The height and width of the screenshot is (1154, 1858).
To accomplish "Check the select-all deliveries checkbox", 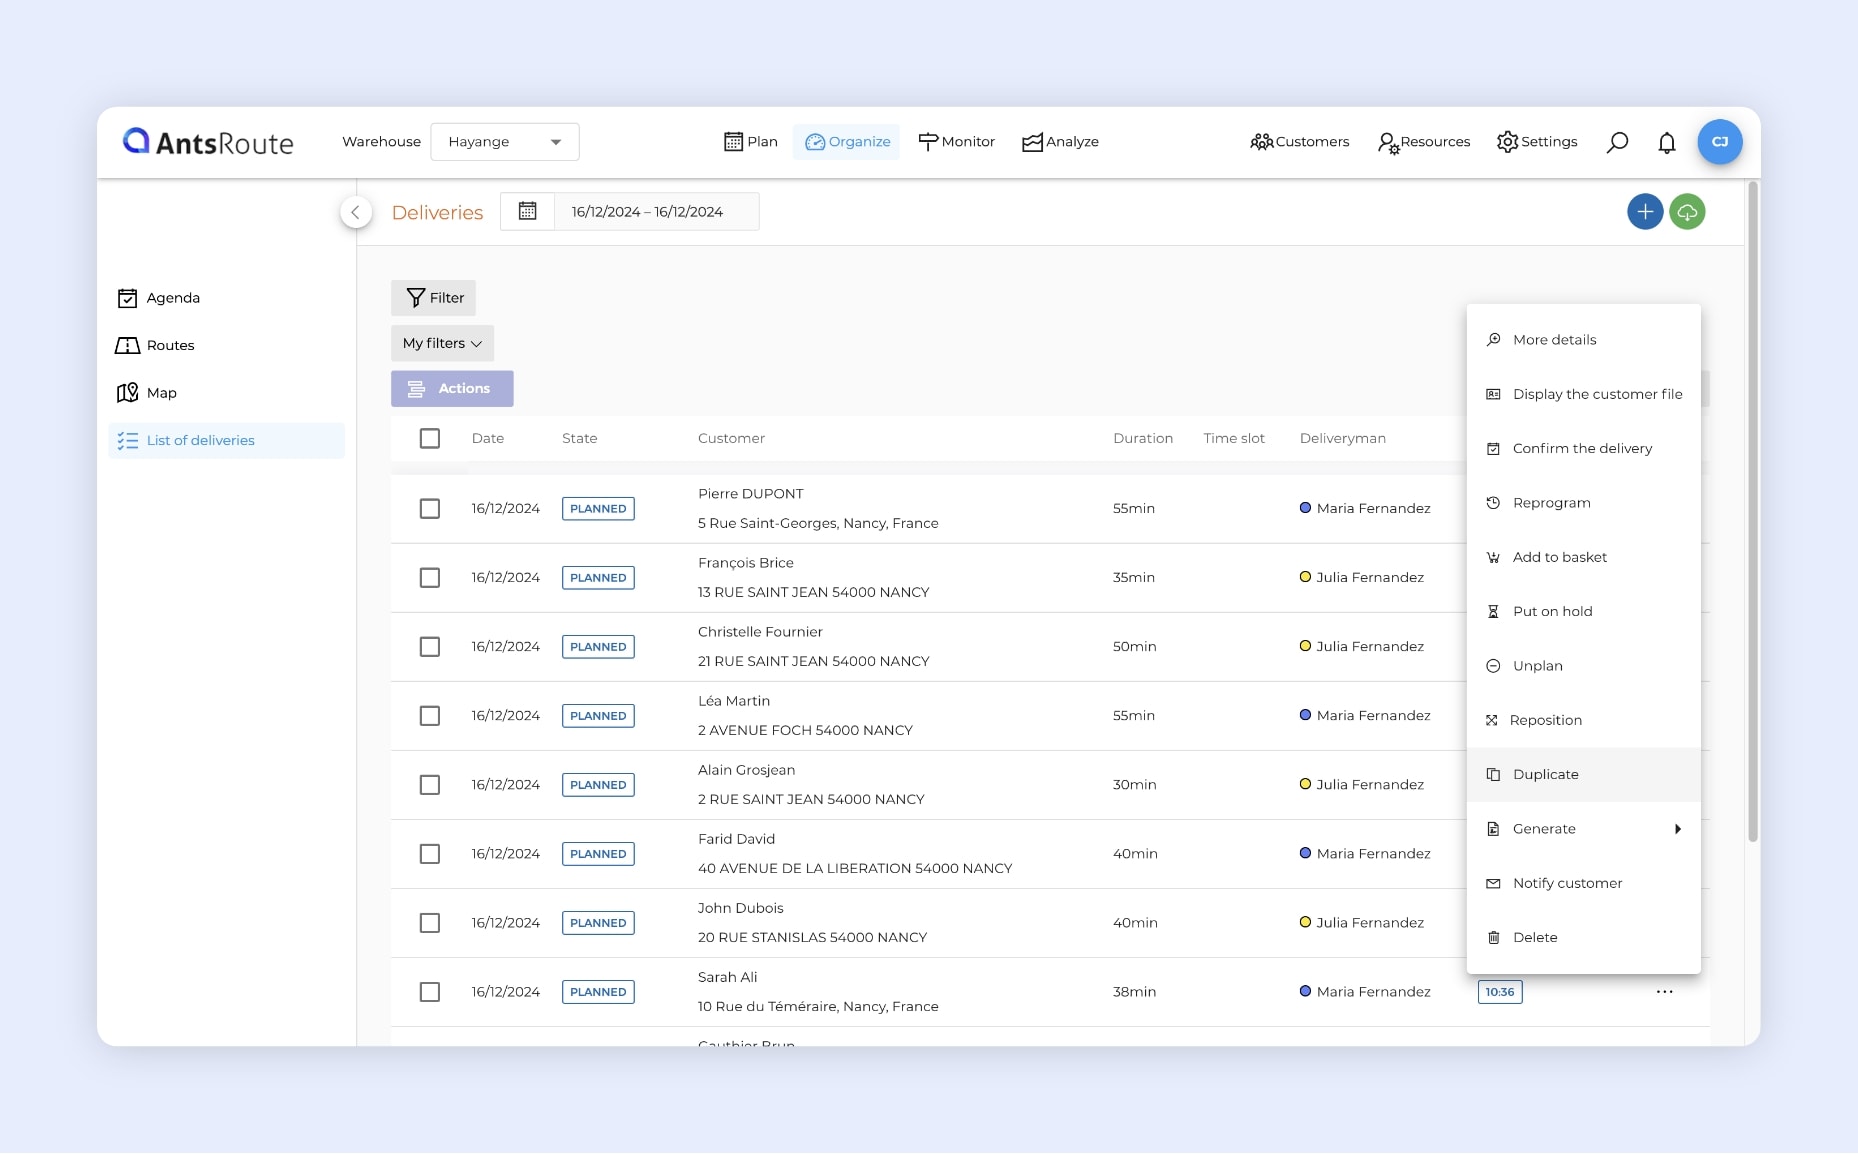I will click(430, 439).
